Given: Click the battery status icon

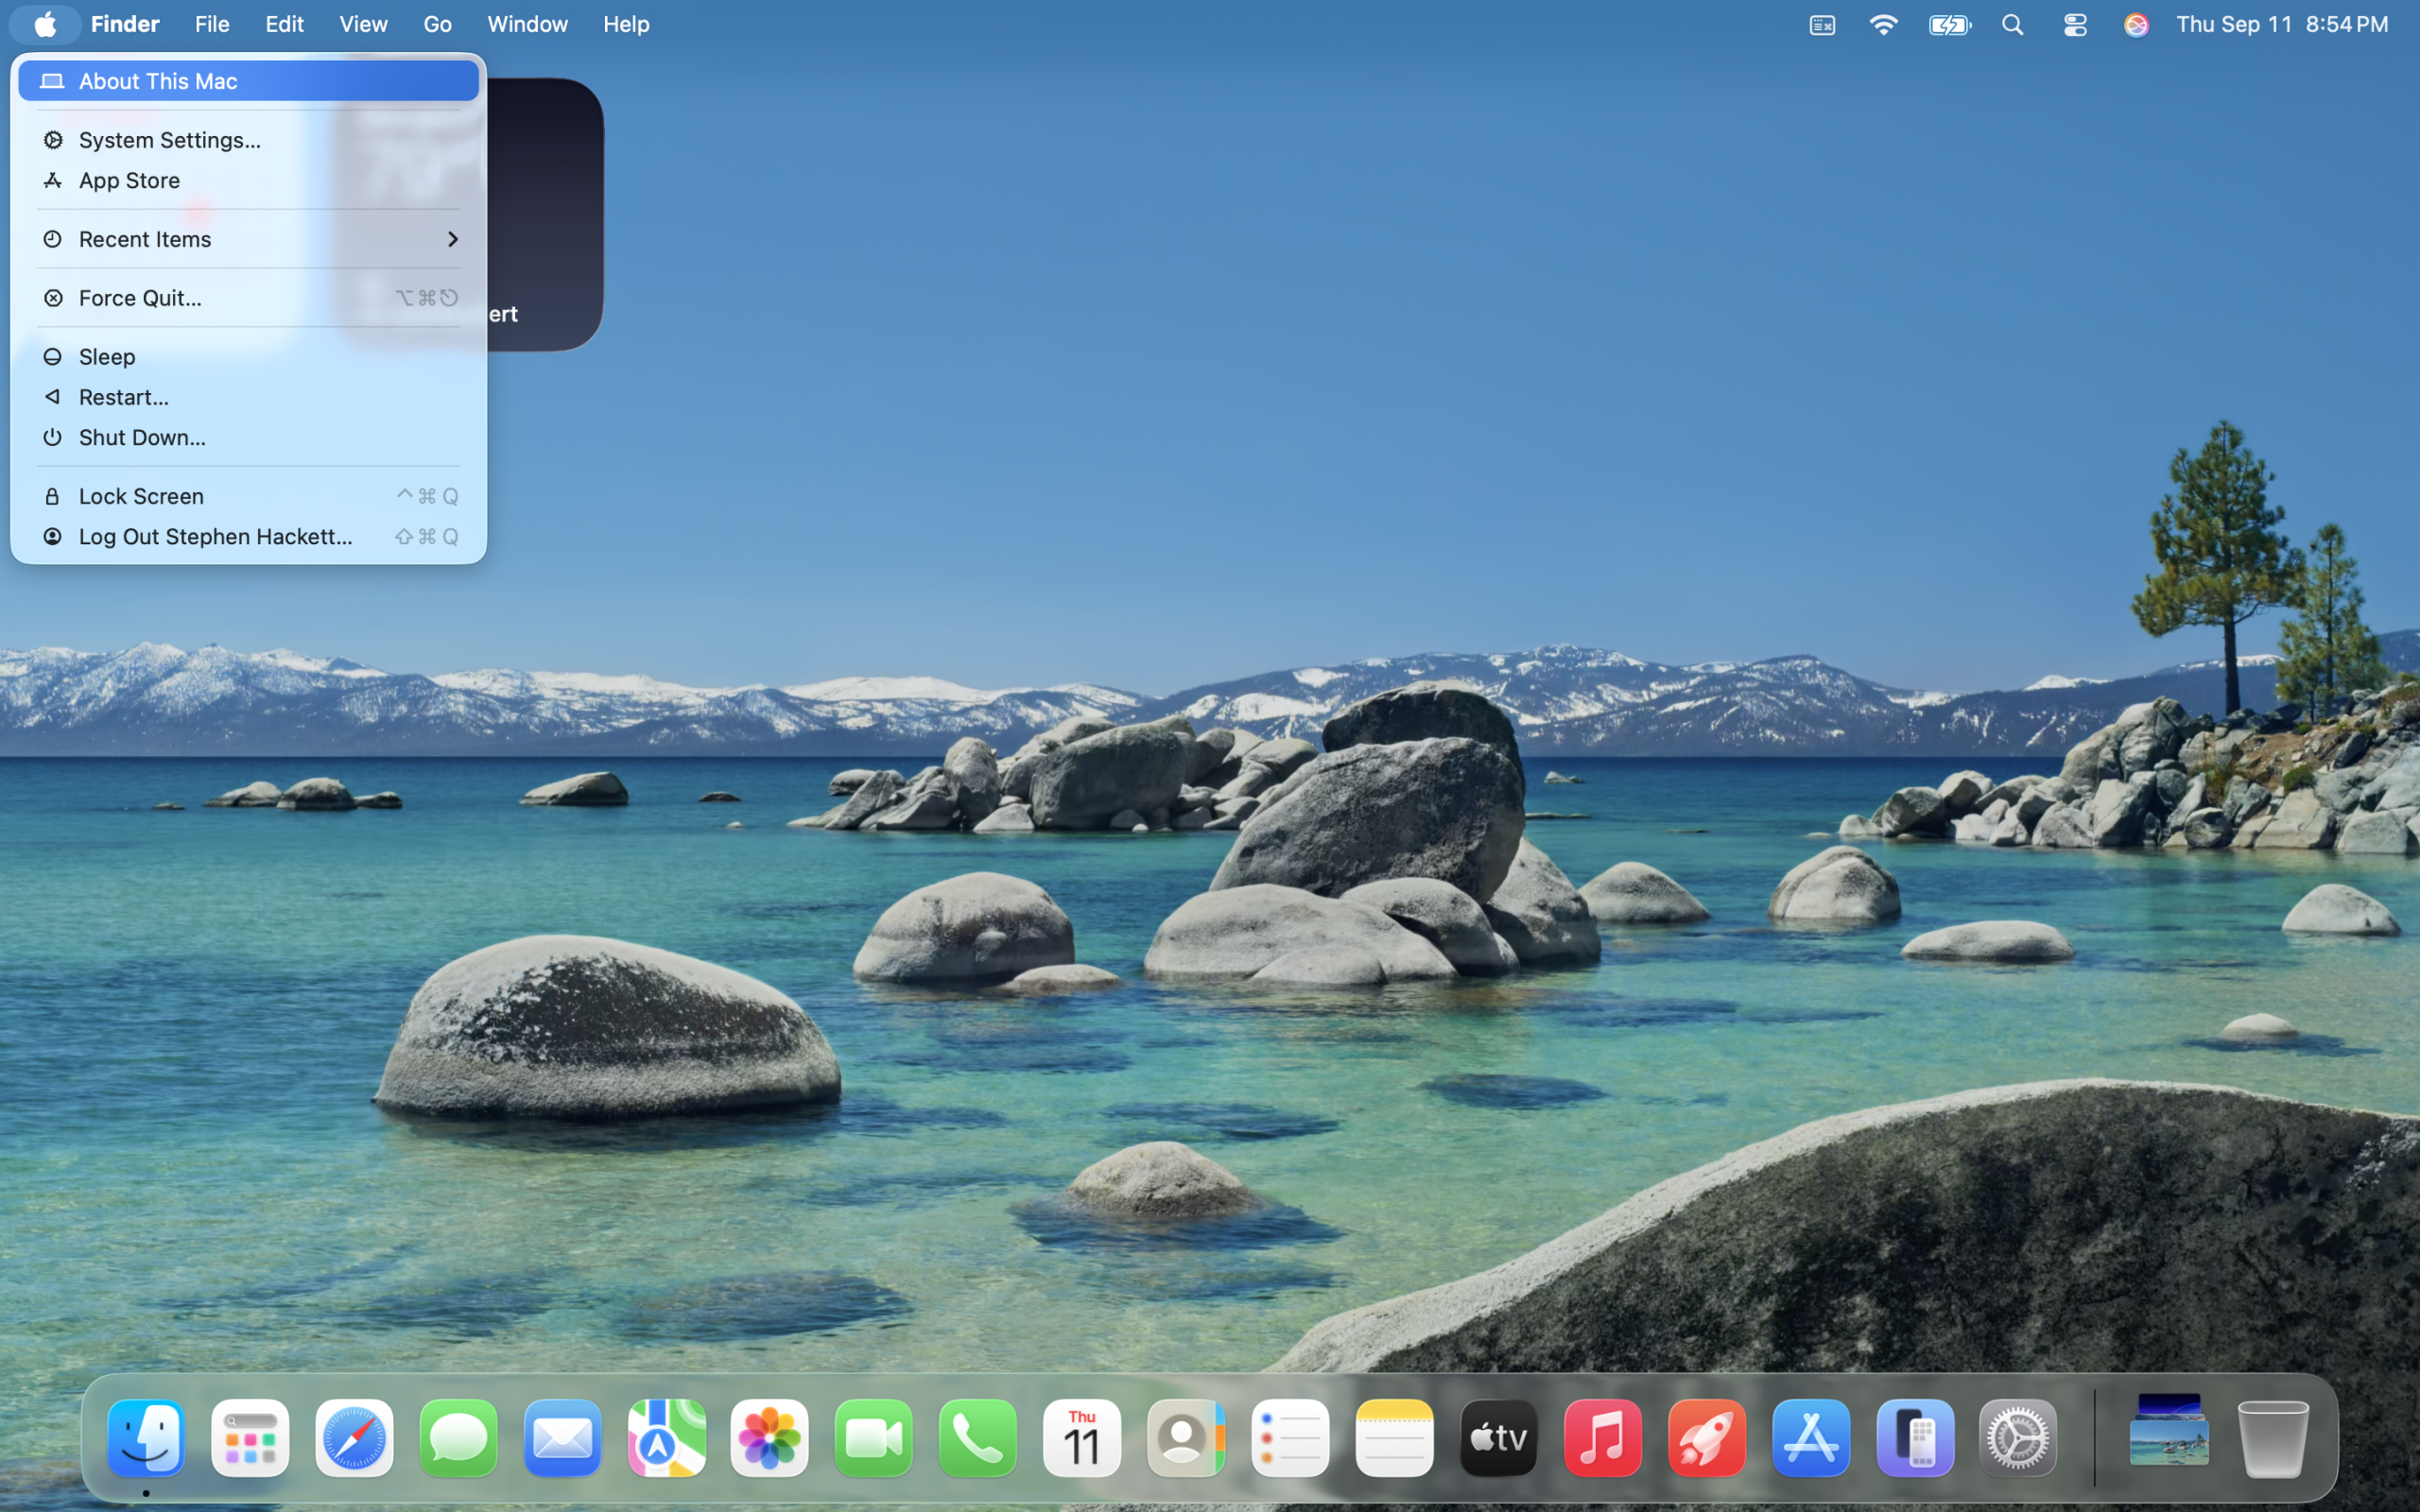Looking at the screenshot, I should (x=1949, y=25).
